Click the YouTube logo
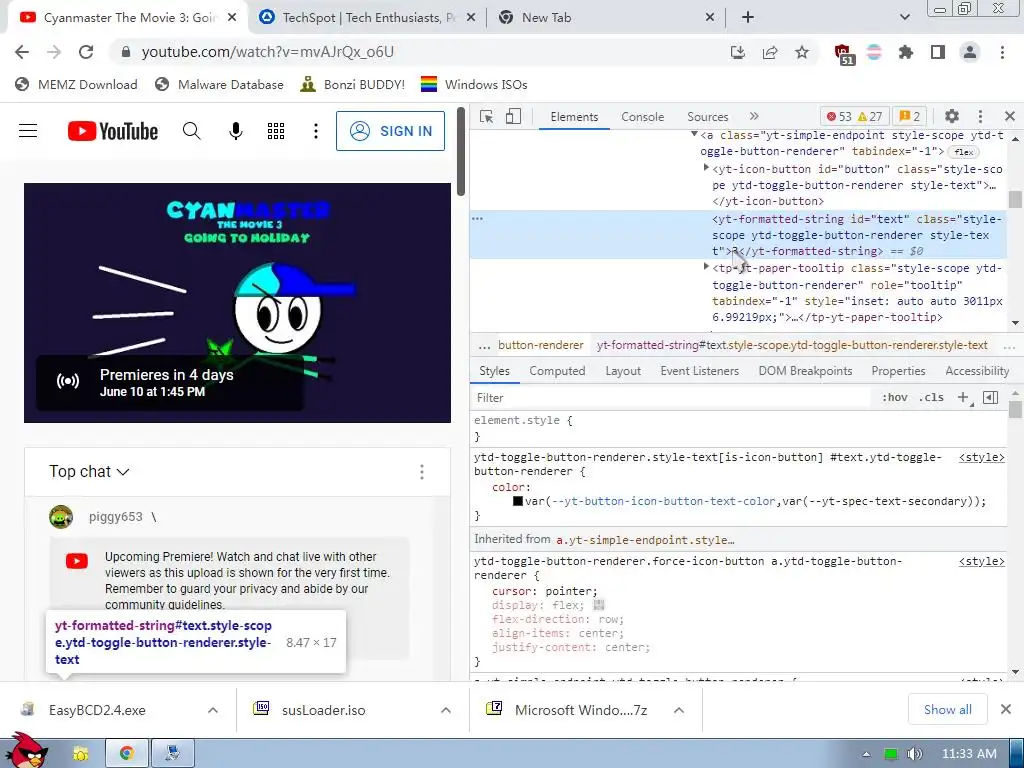This screenshot has height=768, width=1024. (x=113, y=131)
